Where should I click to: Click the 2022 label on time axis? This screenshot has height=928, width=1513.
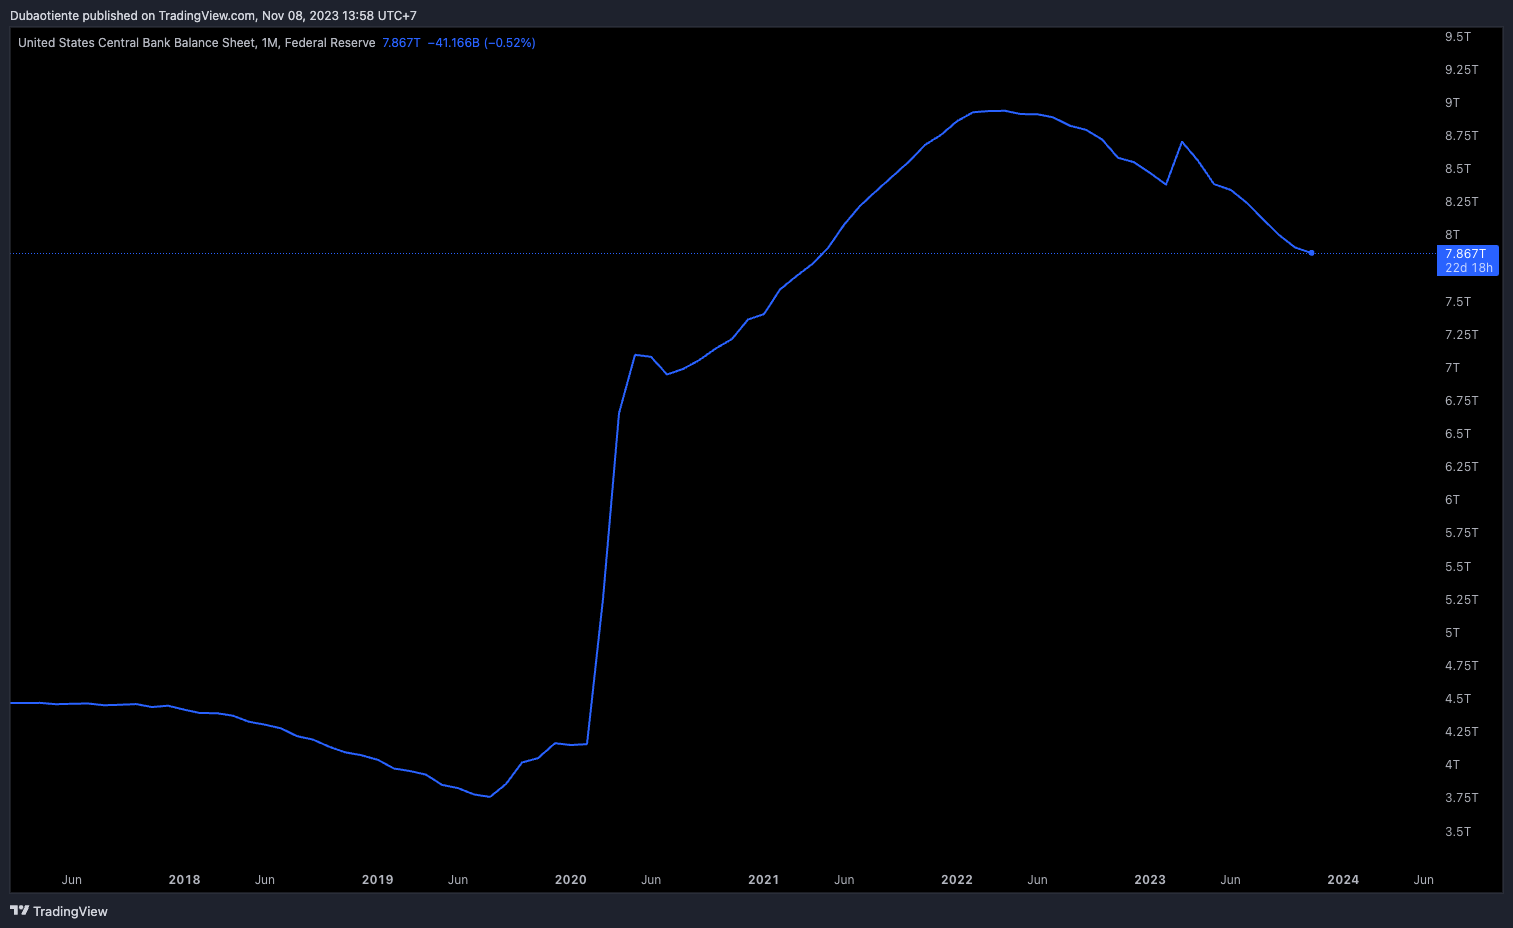point(956,880)
